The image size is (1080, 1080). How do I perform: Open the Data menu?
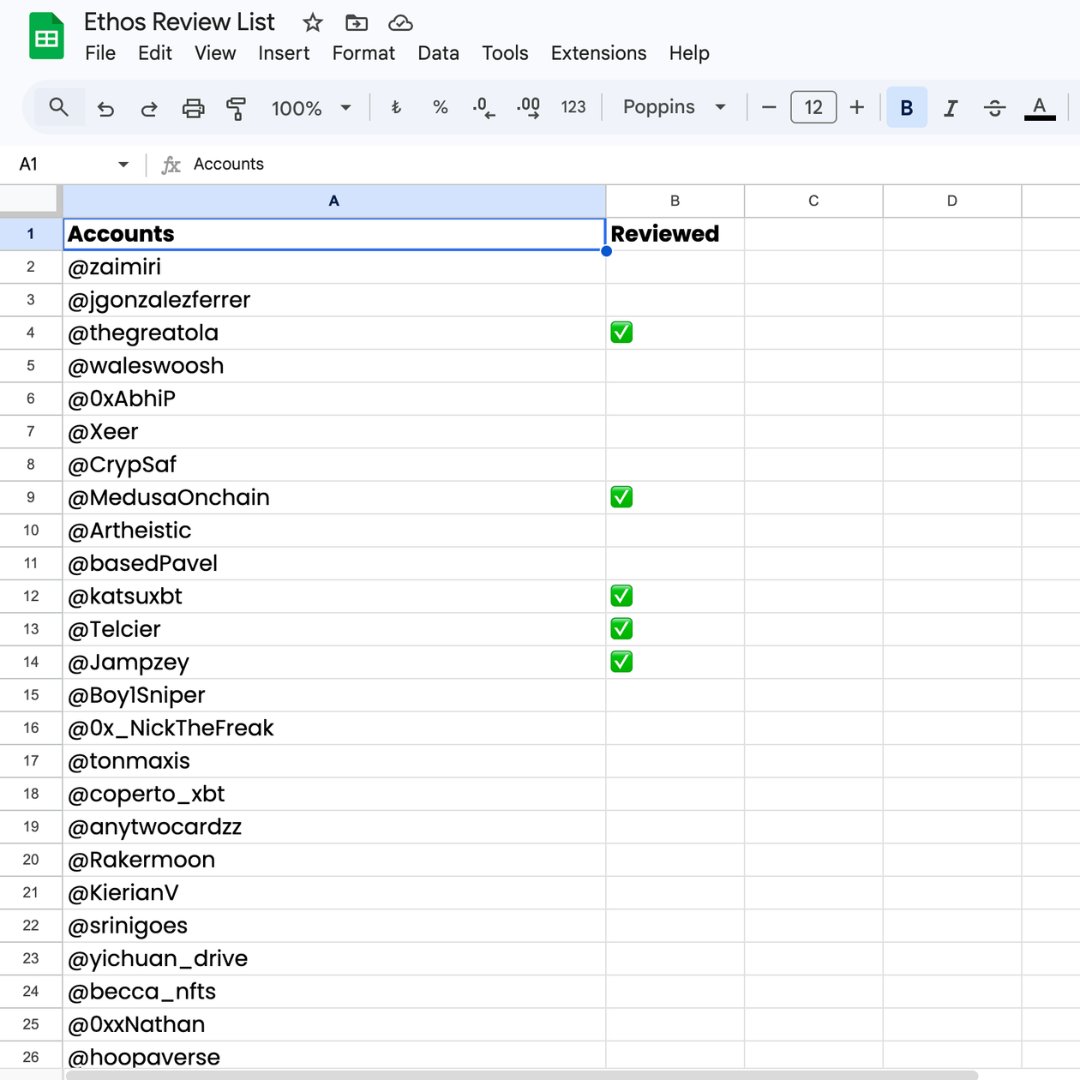coord(438,53)
